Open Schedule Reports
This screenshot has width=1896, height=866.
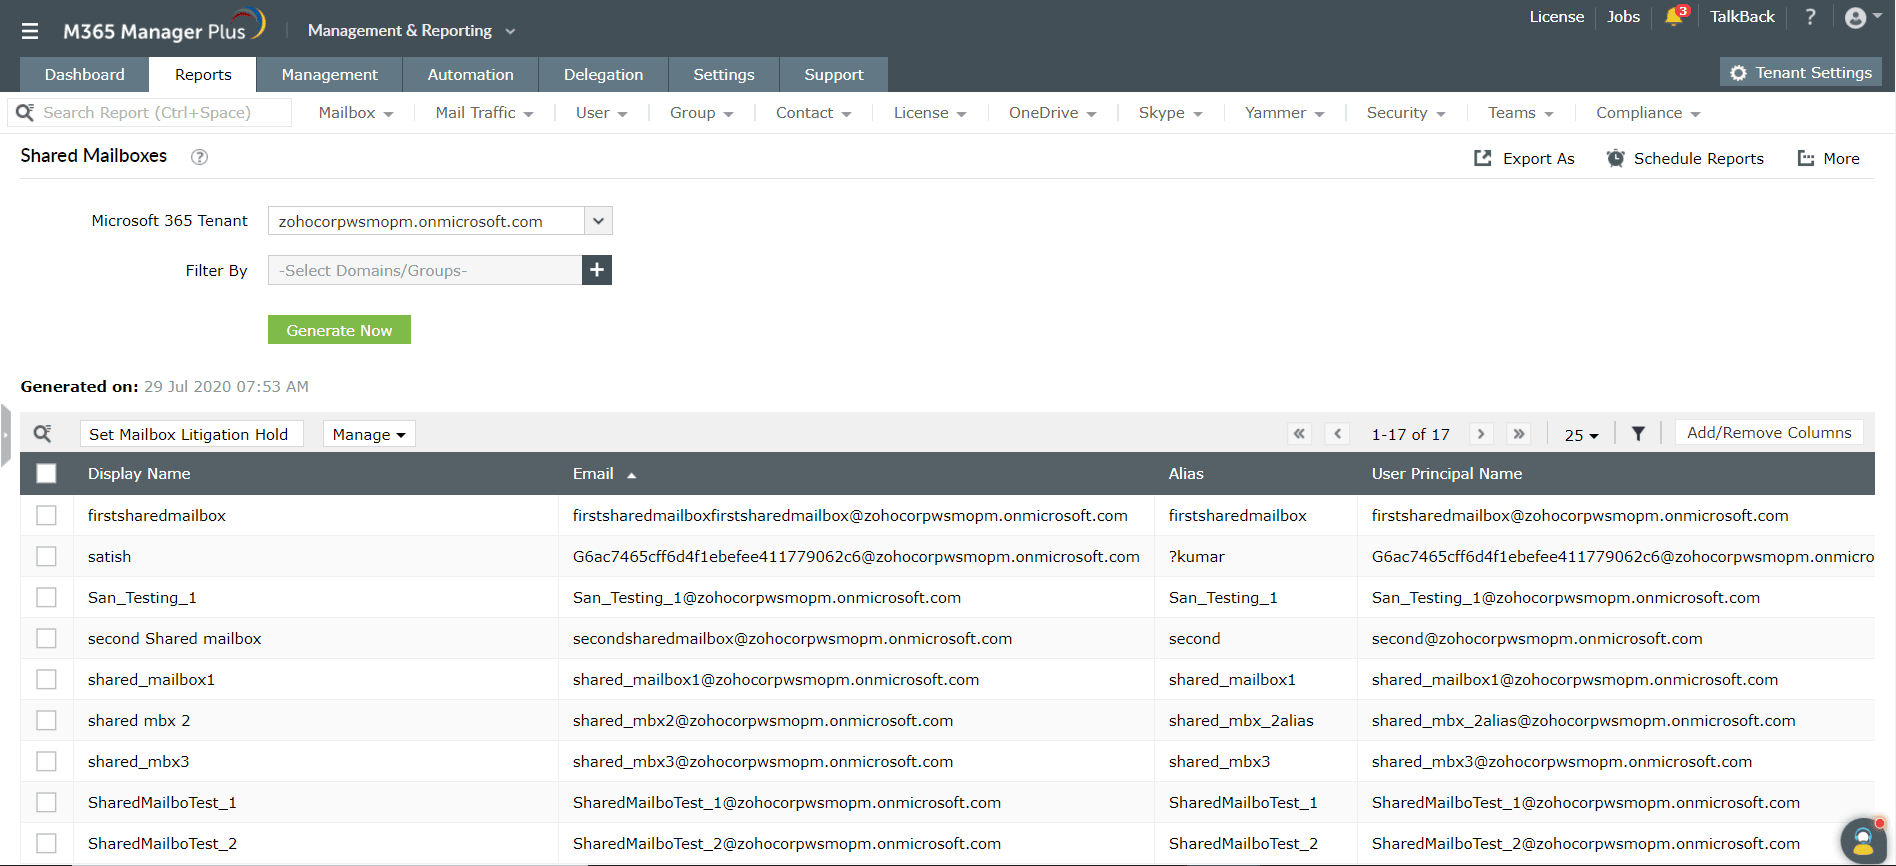click(x=1685, y=158)
